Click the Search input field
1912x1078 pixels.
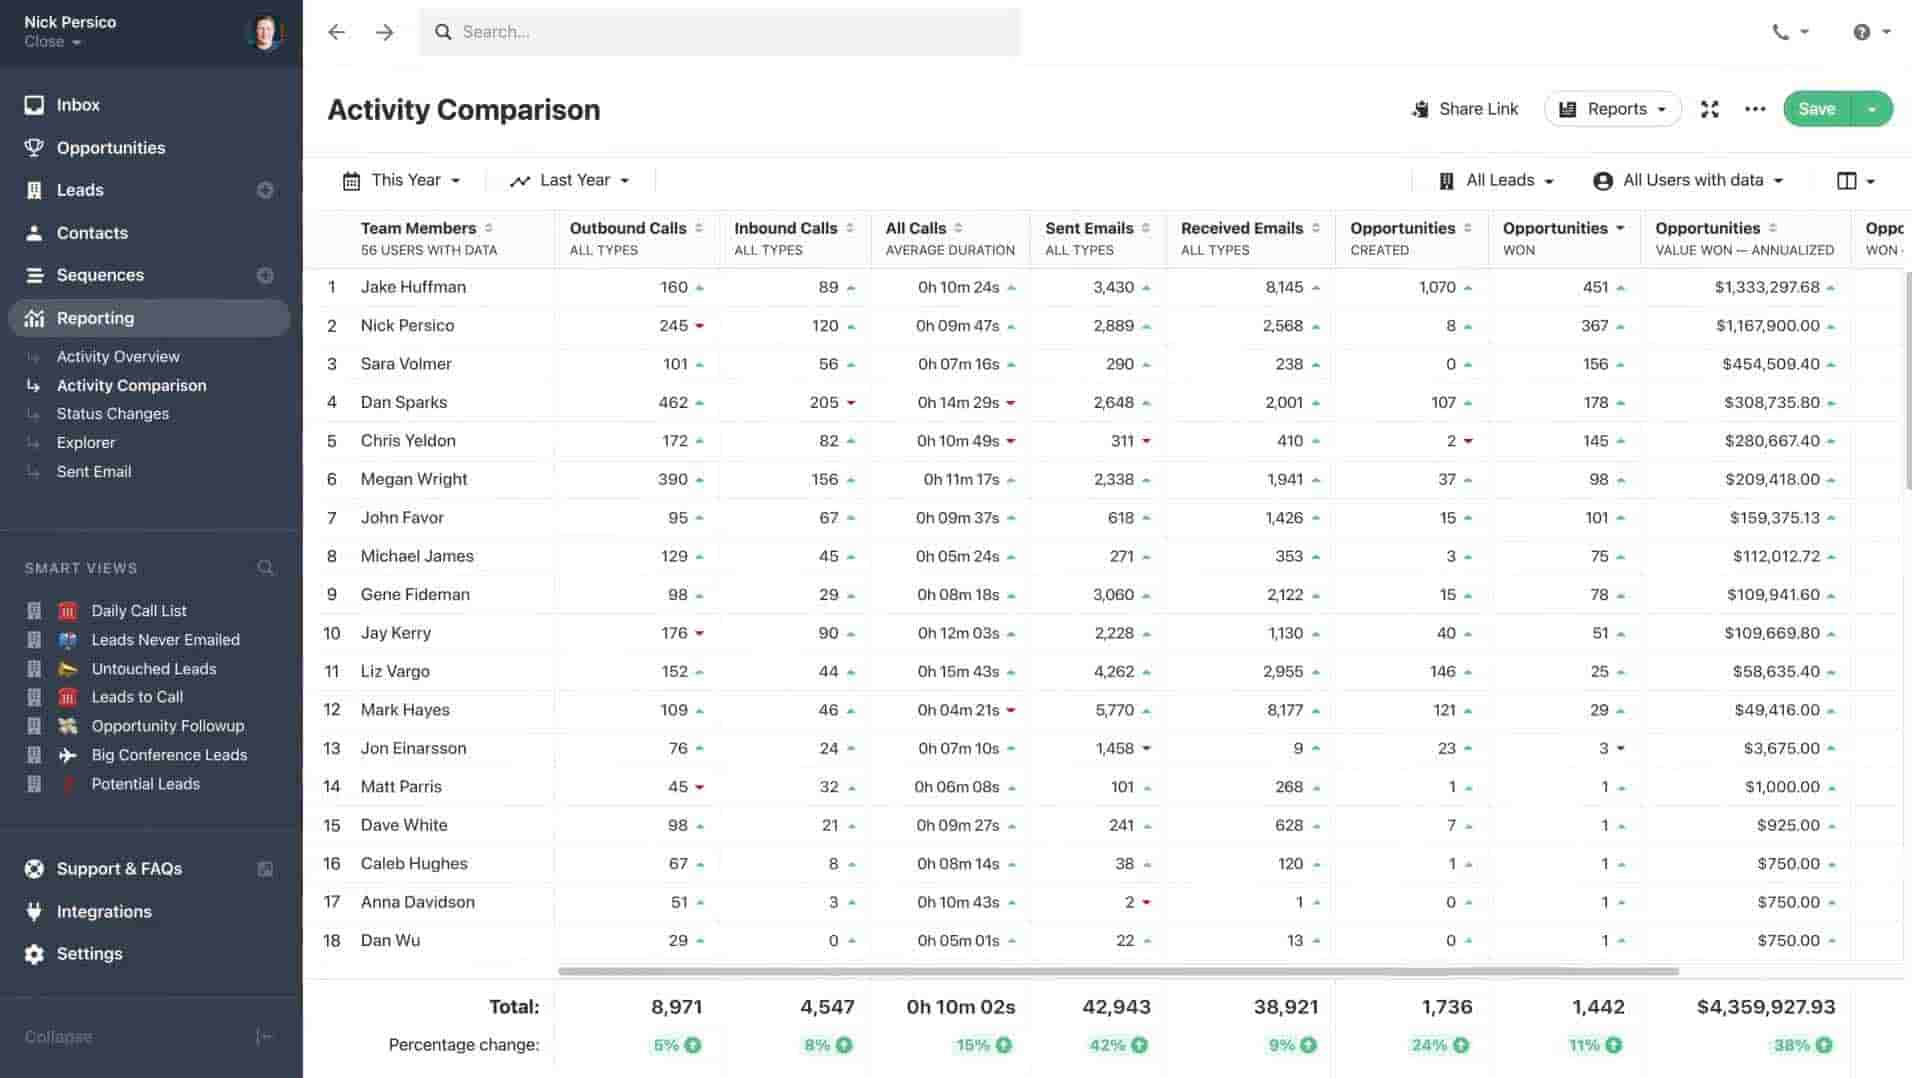(720, 32)
